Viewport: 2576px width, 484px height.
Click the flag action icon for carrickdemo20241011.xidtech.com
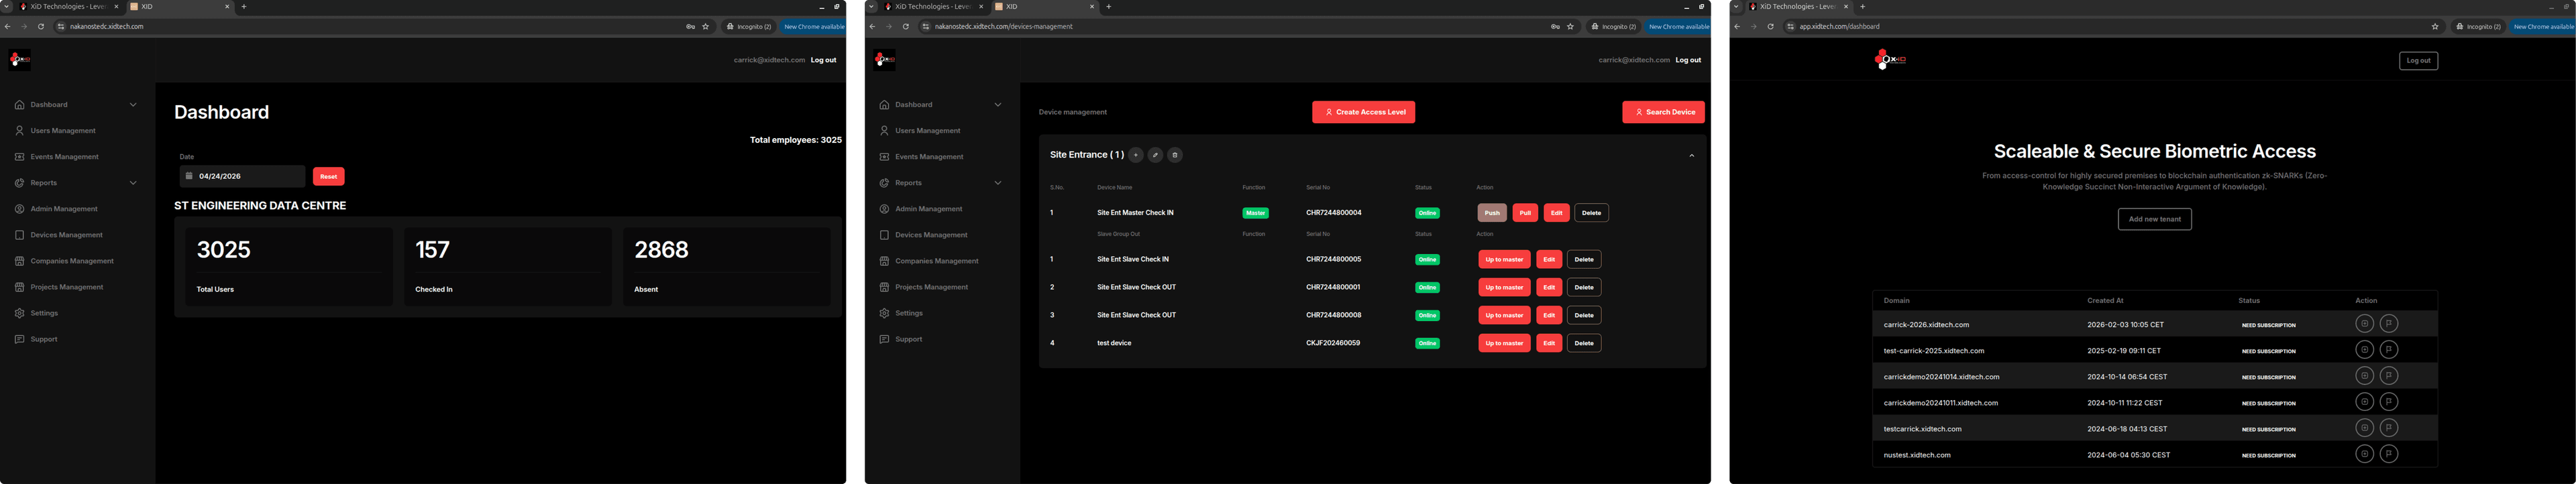pyautogui.click(x=2388, y=402)
